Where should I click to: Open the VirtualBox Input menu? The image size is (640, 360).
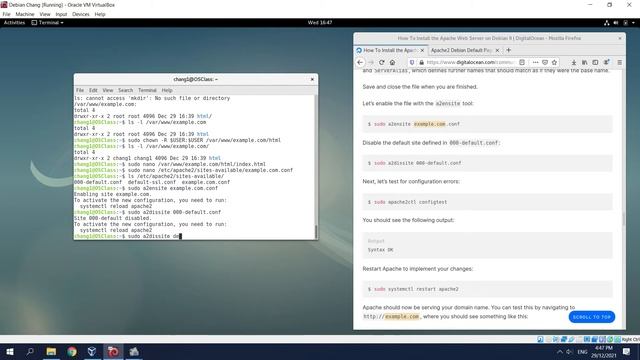click(61, 14)
